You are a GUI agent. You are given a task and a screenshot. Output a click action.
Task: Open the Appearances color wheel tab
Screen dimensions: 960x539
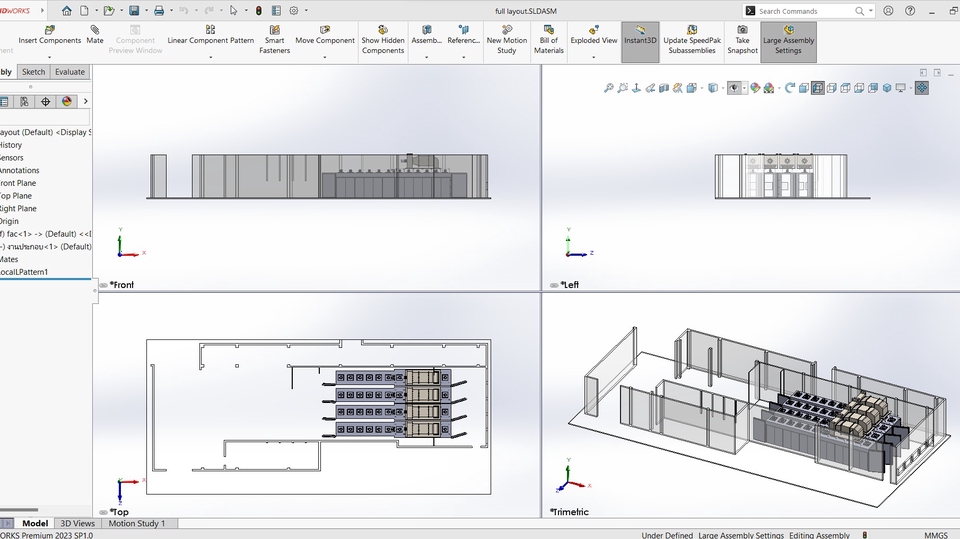point(67,101)
